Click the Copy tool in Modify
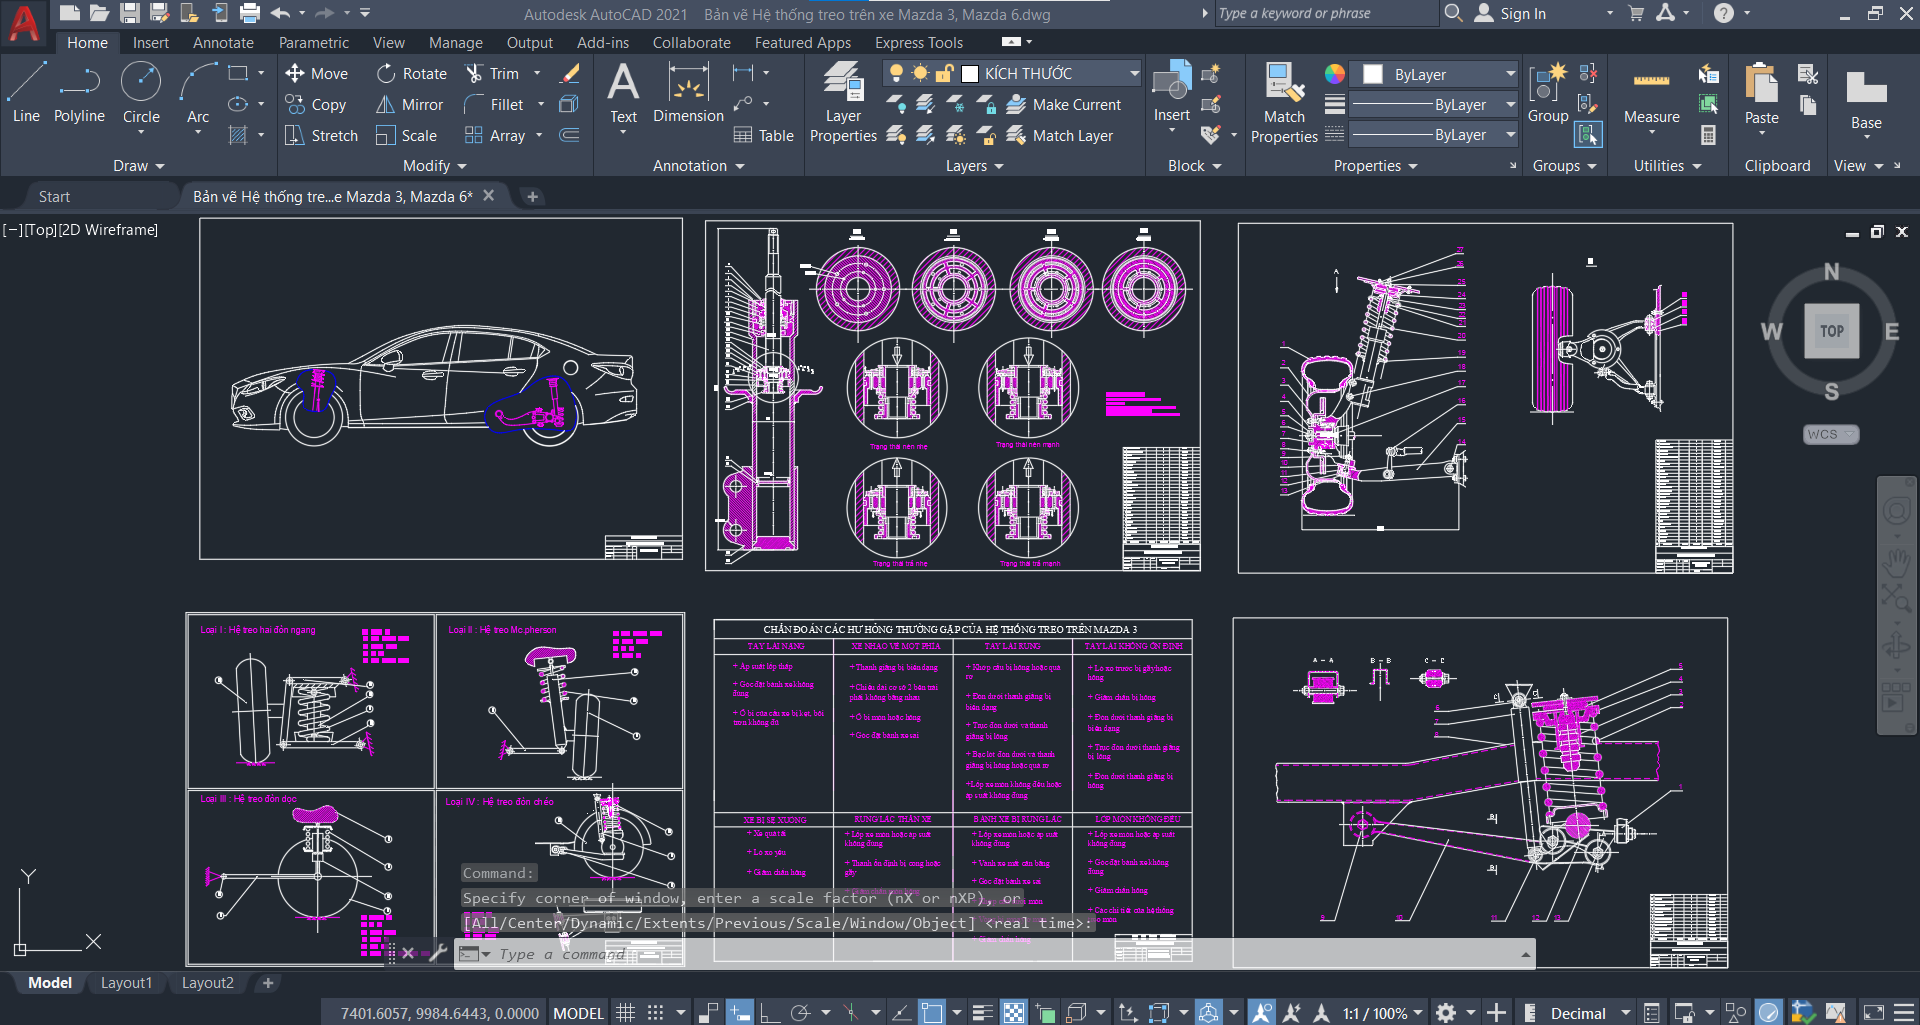Viewport: 1920px width, 1025px height. click(x=316, y=104)
